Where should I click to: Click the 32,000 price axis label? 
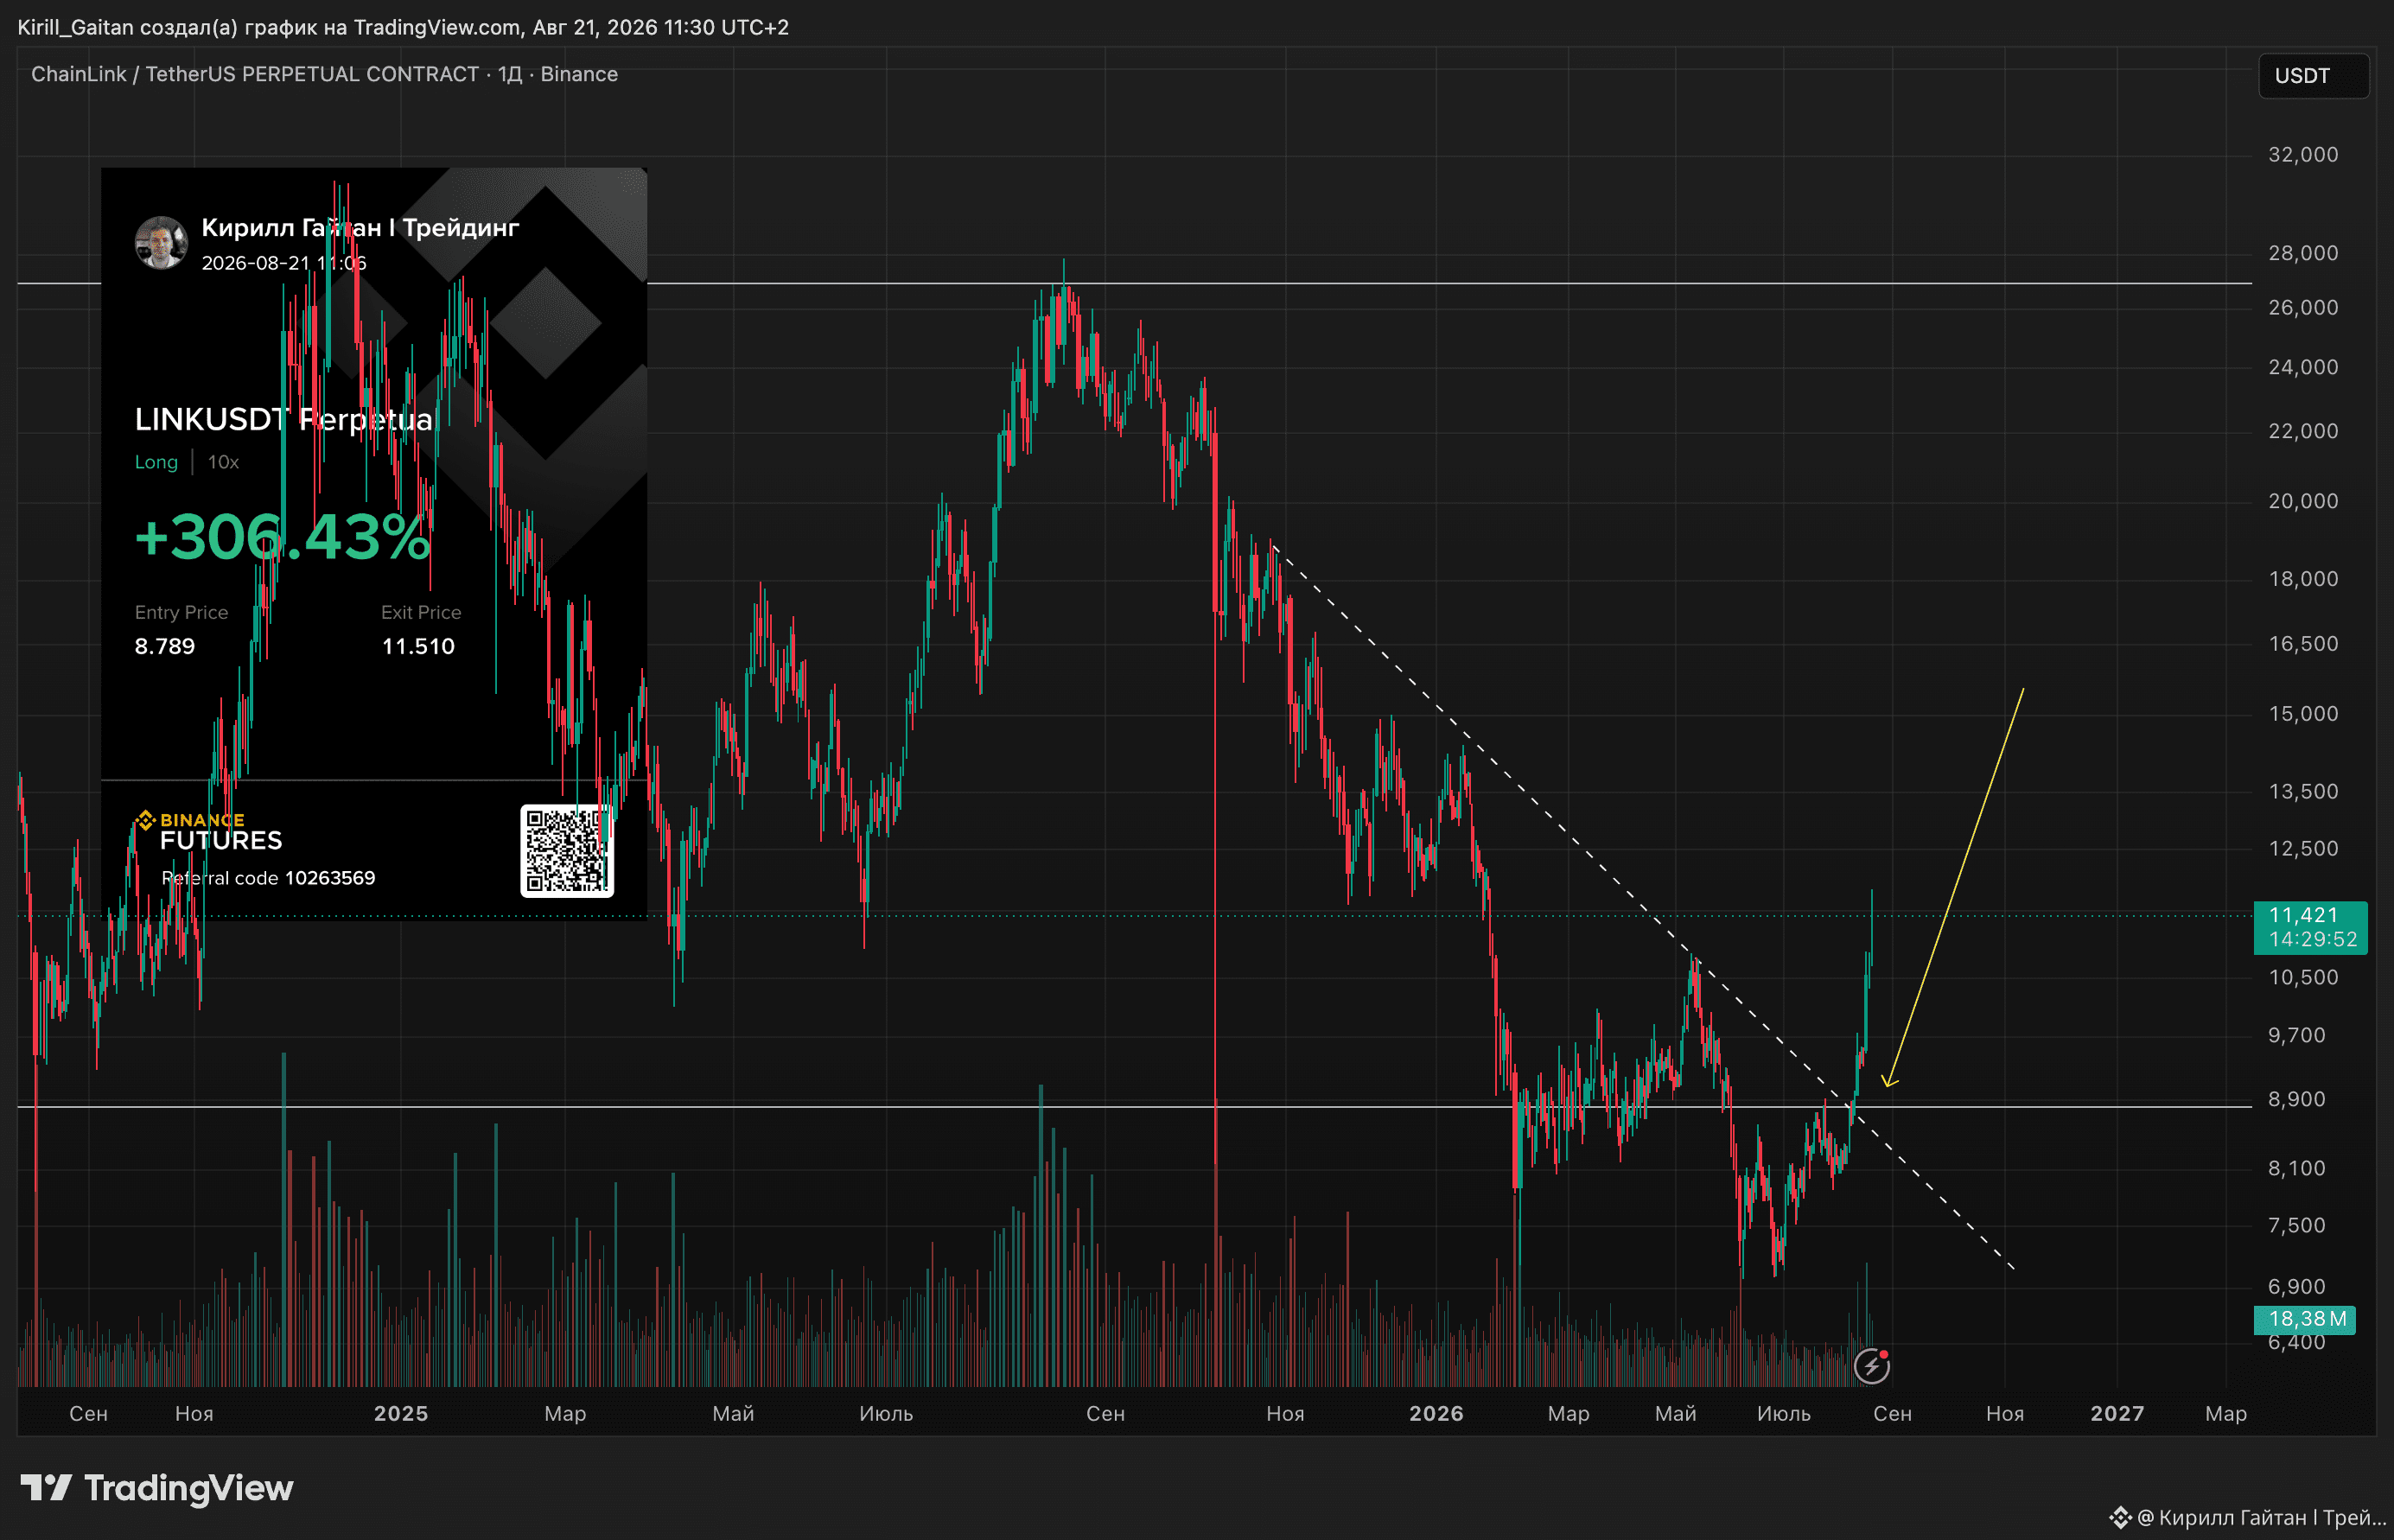tap(2303, 154)
